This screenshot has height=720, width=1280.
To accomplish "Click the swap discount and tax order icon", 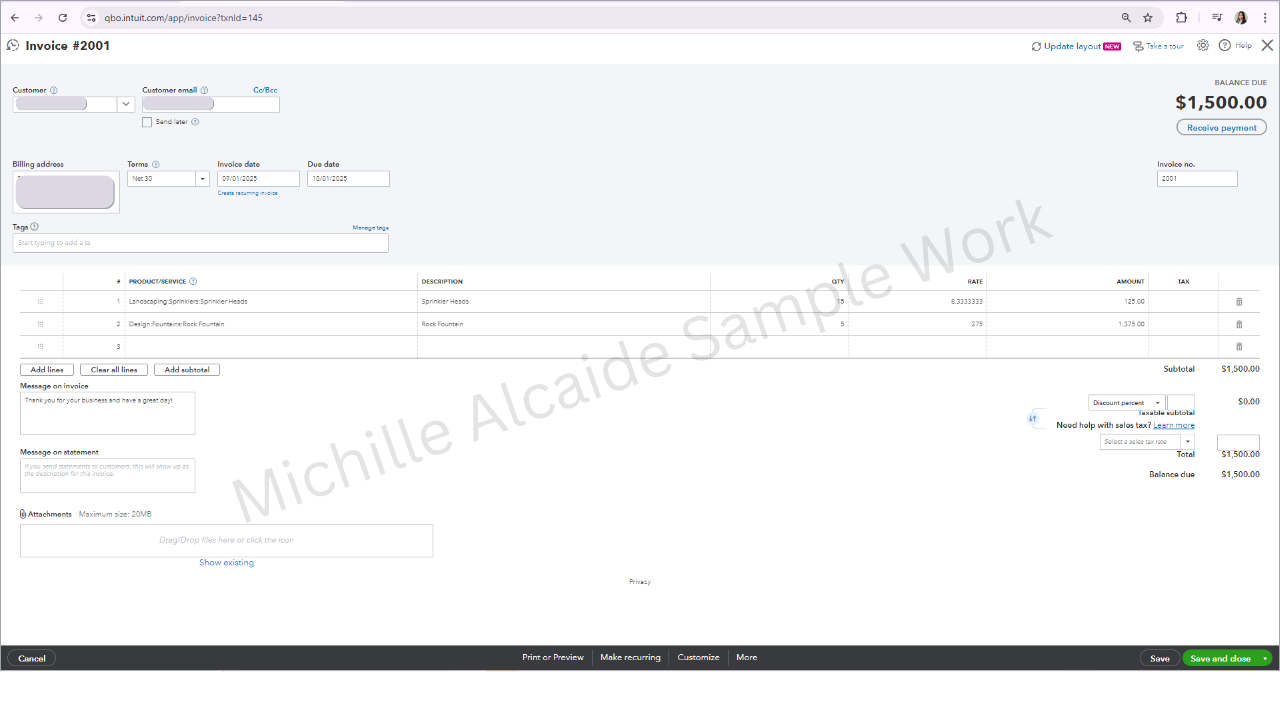I will (1033, 418).
